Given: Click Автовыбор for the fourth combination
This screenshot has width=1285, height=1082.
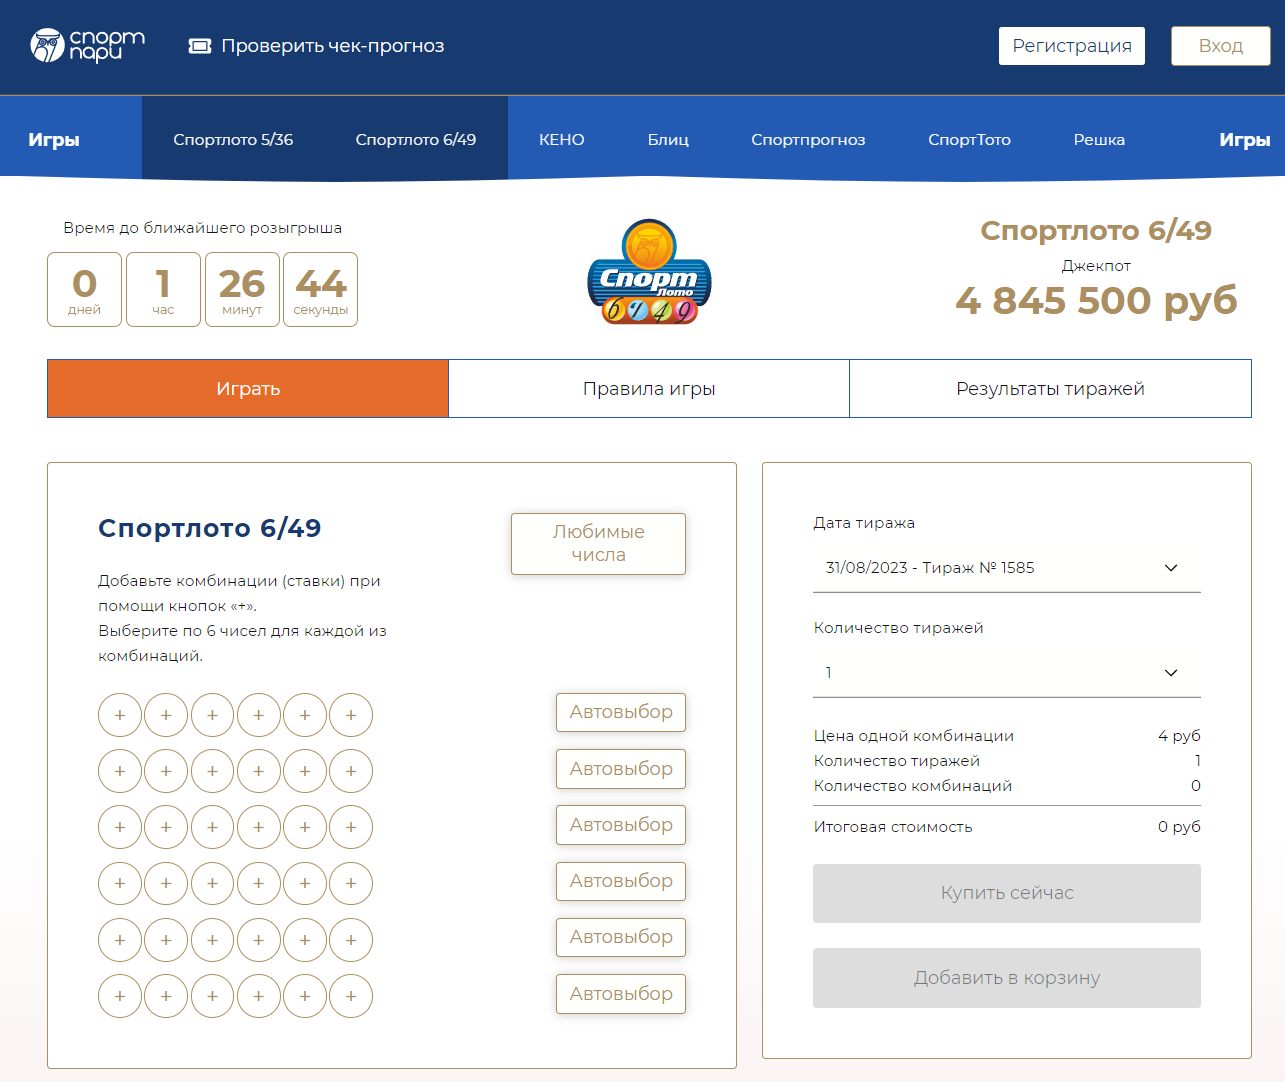Looking at the screenshot, I should 621,881.
